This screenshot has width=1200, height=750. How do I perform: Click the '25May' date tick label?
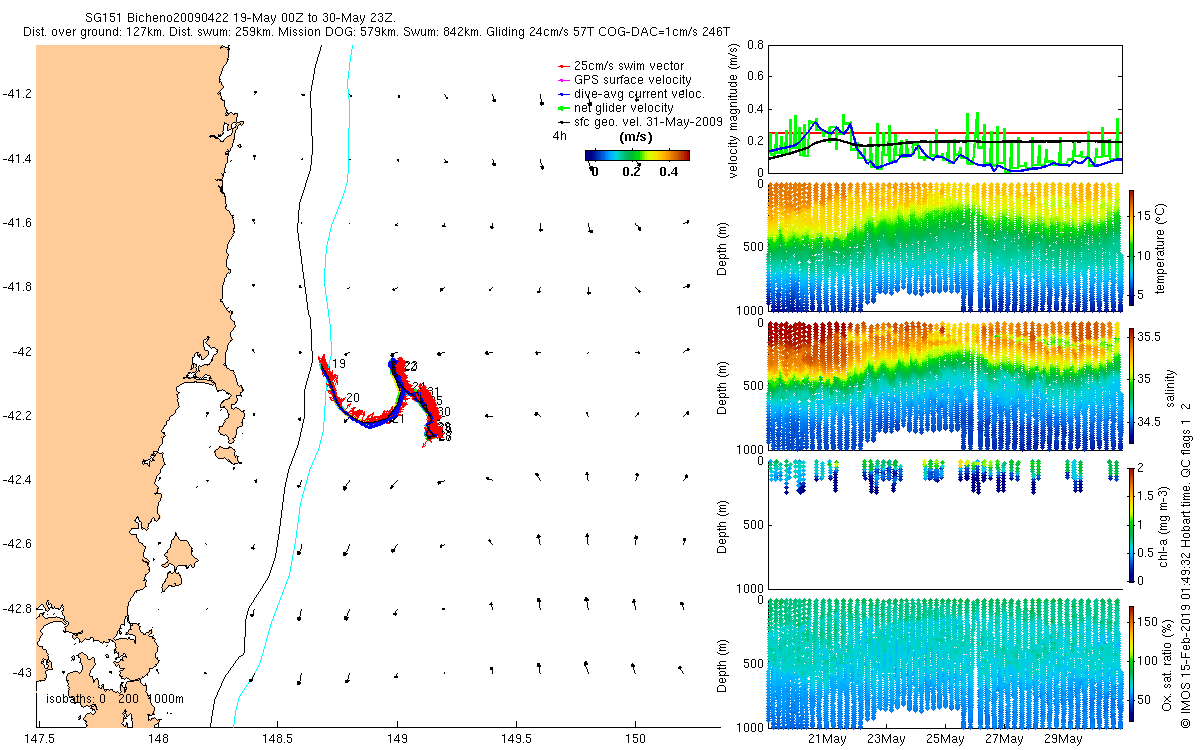pyautogui.click(x=946, y=740)
